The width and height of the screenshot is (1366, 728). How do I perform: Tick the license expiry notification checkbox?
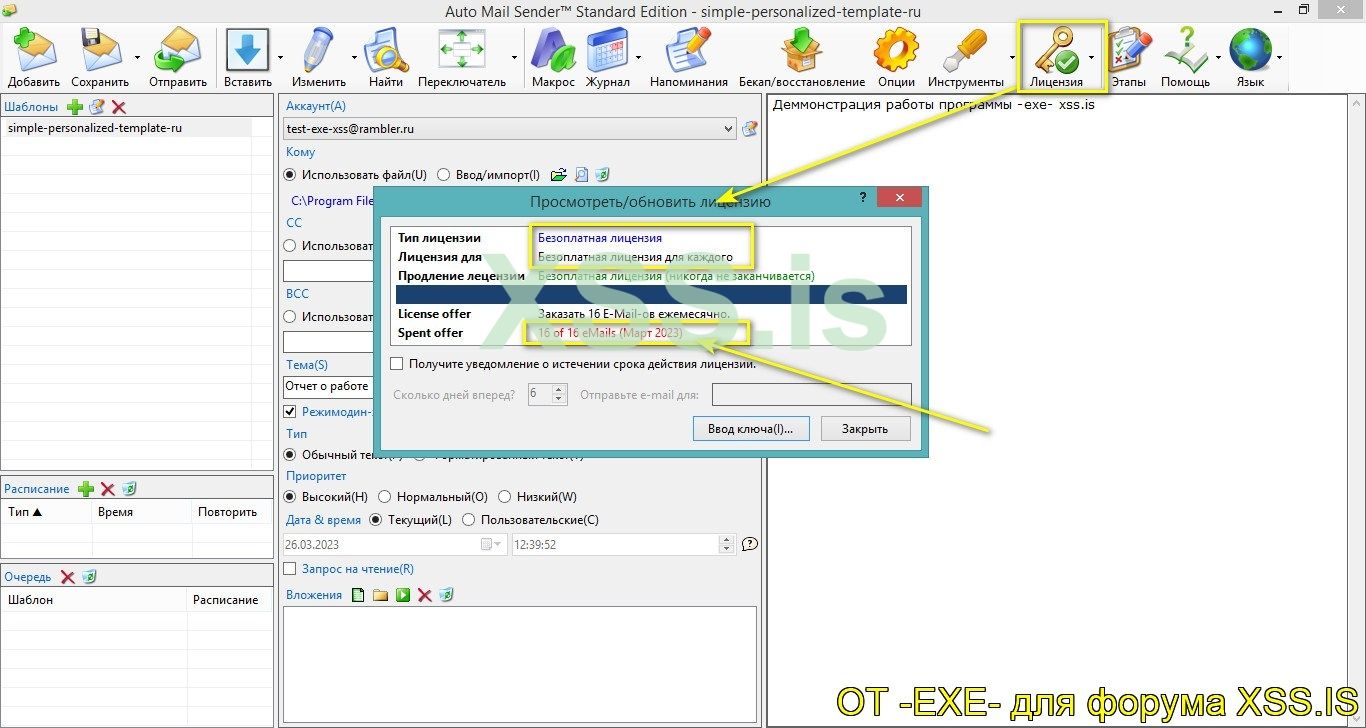397,364
